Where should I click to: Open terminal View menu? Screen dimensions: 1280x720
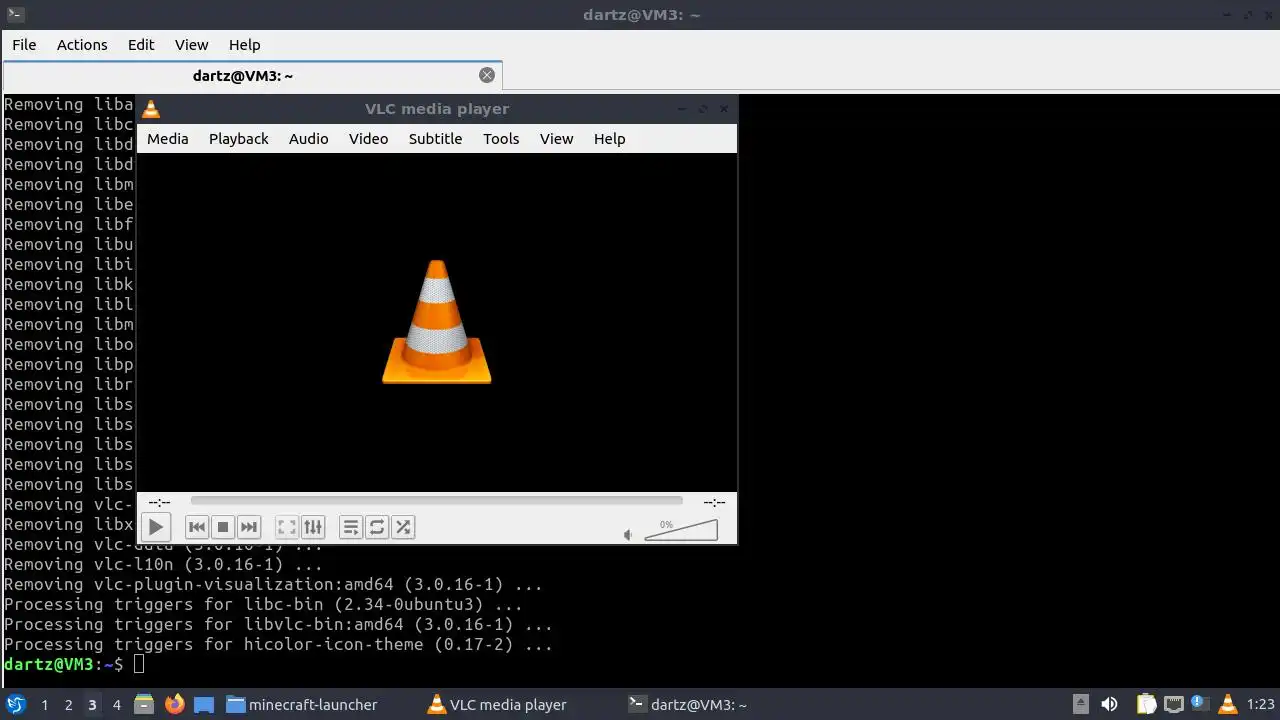192,45
